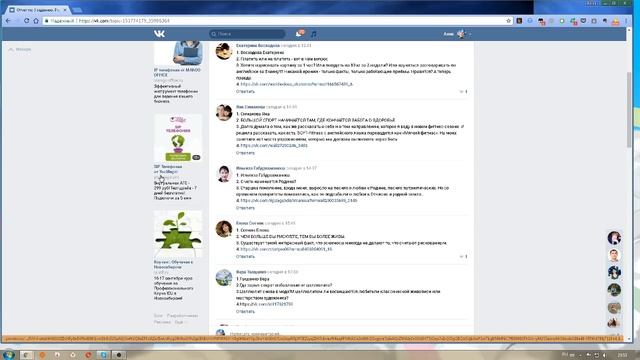Click the Наверх back-to-top link
Image resolution: width=640 pixels, height=360 pixels.
(x=20, y=49)
